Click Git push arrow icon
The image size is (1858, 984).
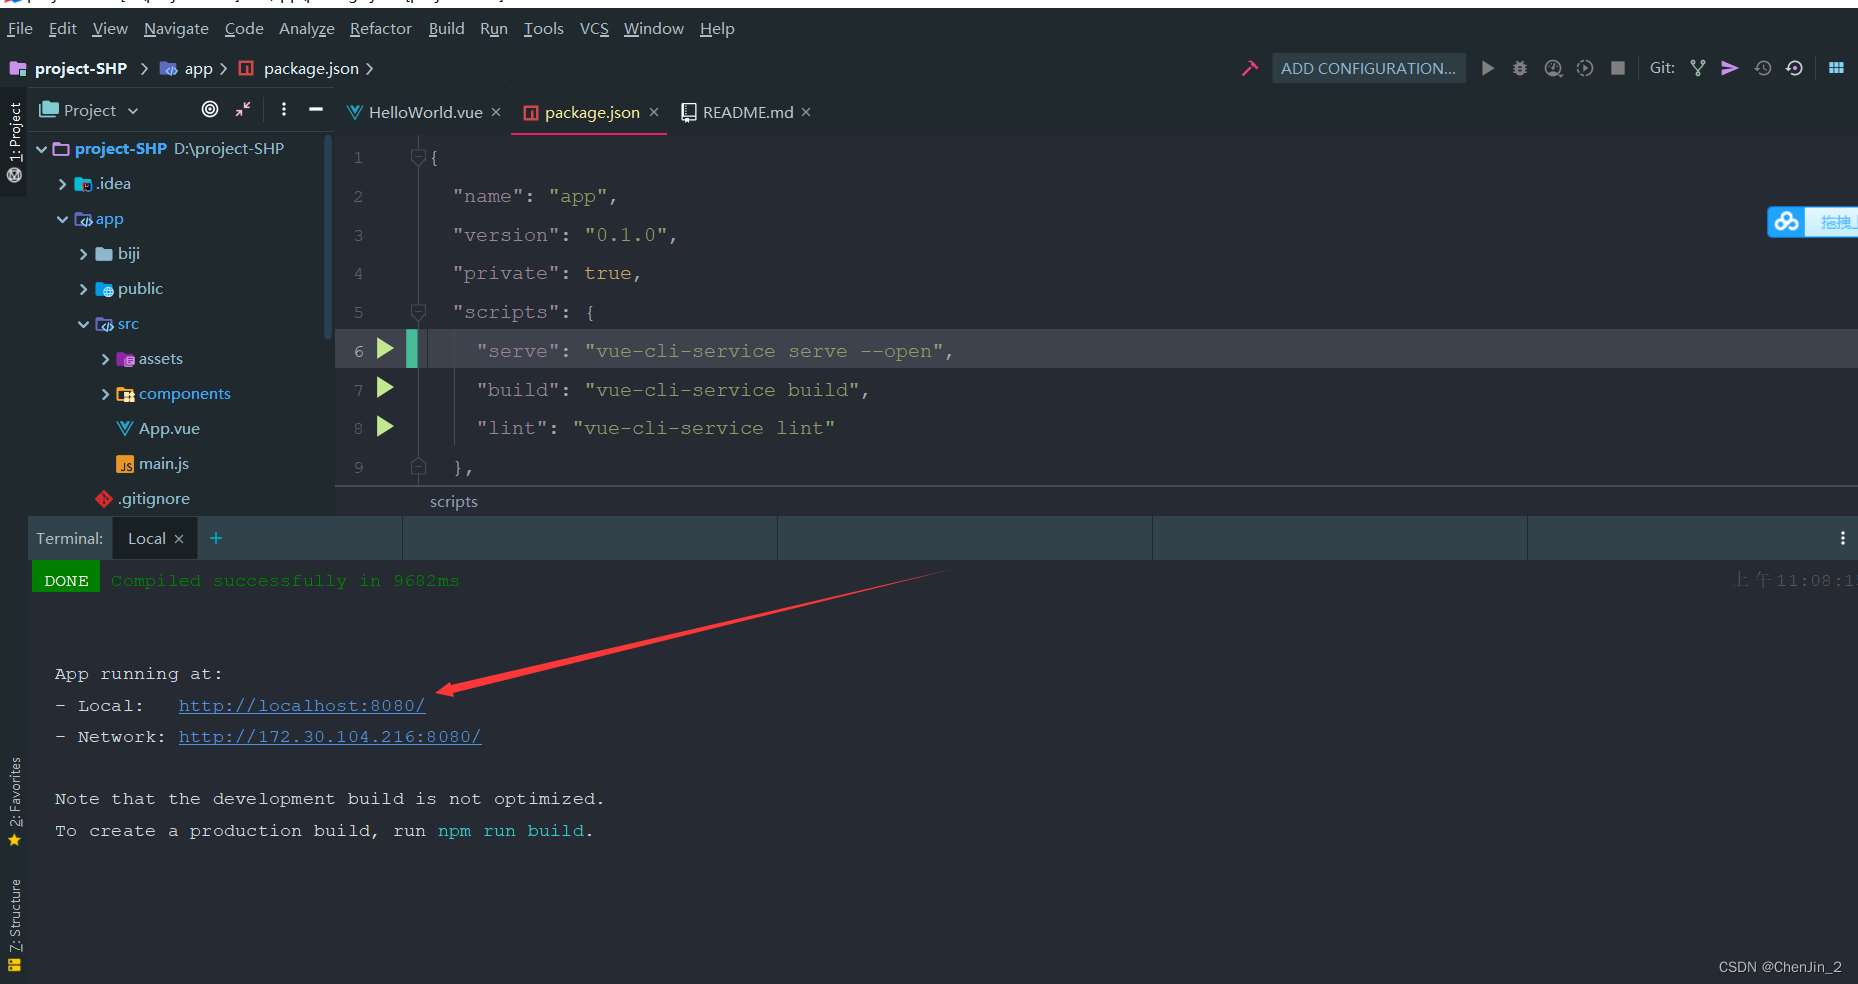[x=1729, y=68]
